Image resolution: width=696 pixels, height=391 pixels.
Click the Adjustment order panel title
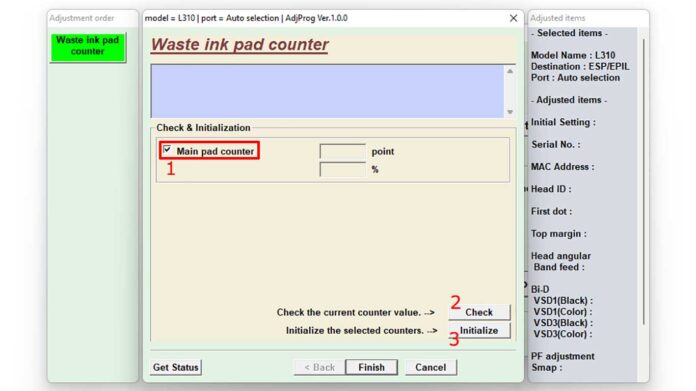[82, 18]
